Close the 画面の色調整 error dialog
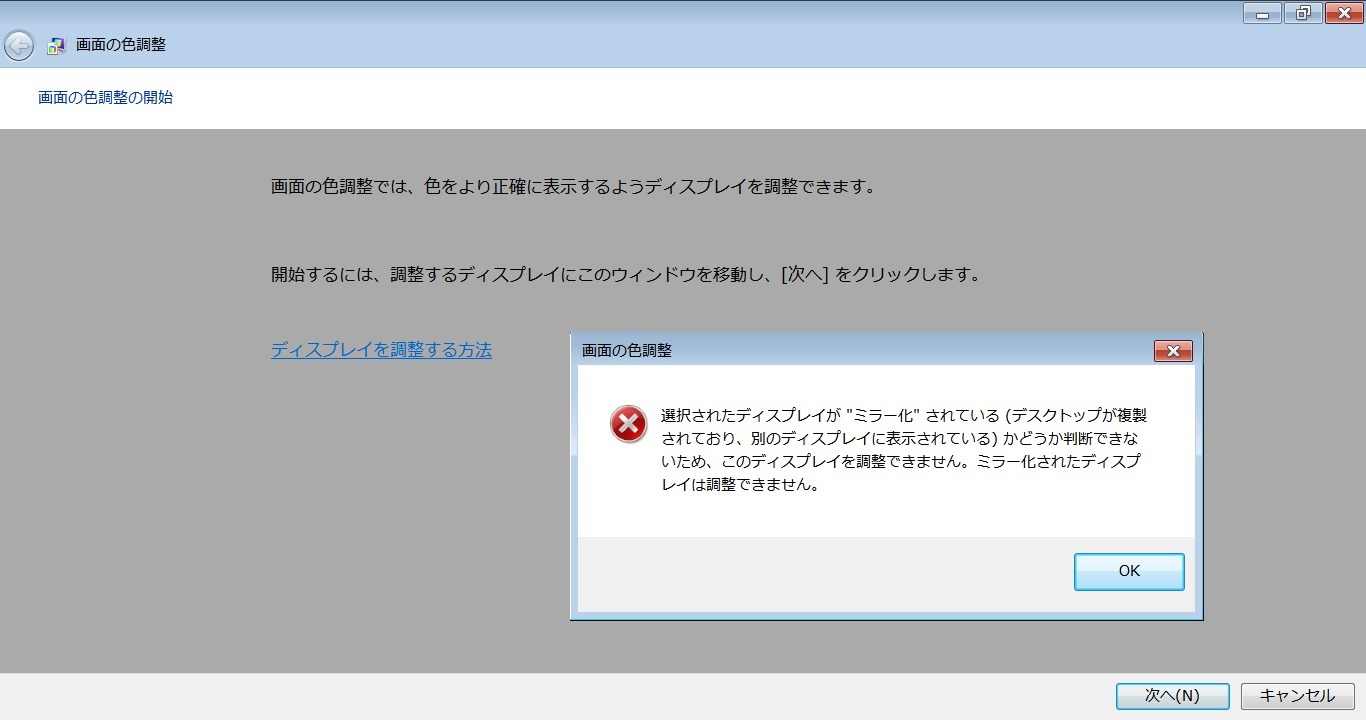 coord(1173,351)
